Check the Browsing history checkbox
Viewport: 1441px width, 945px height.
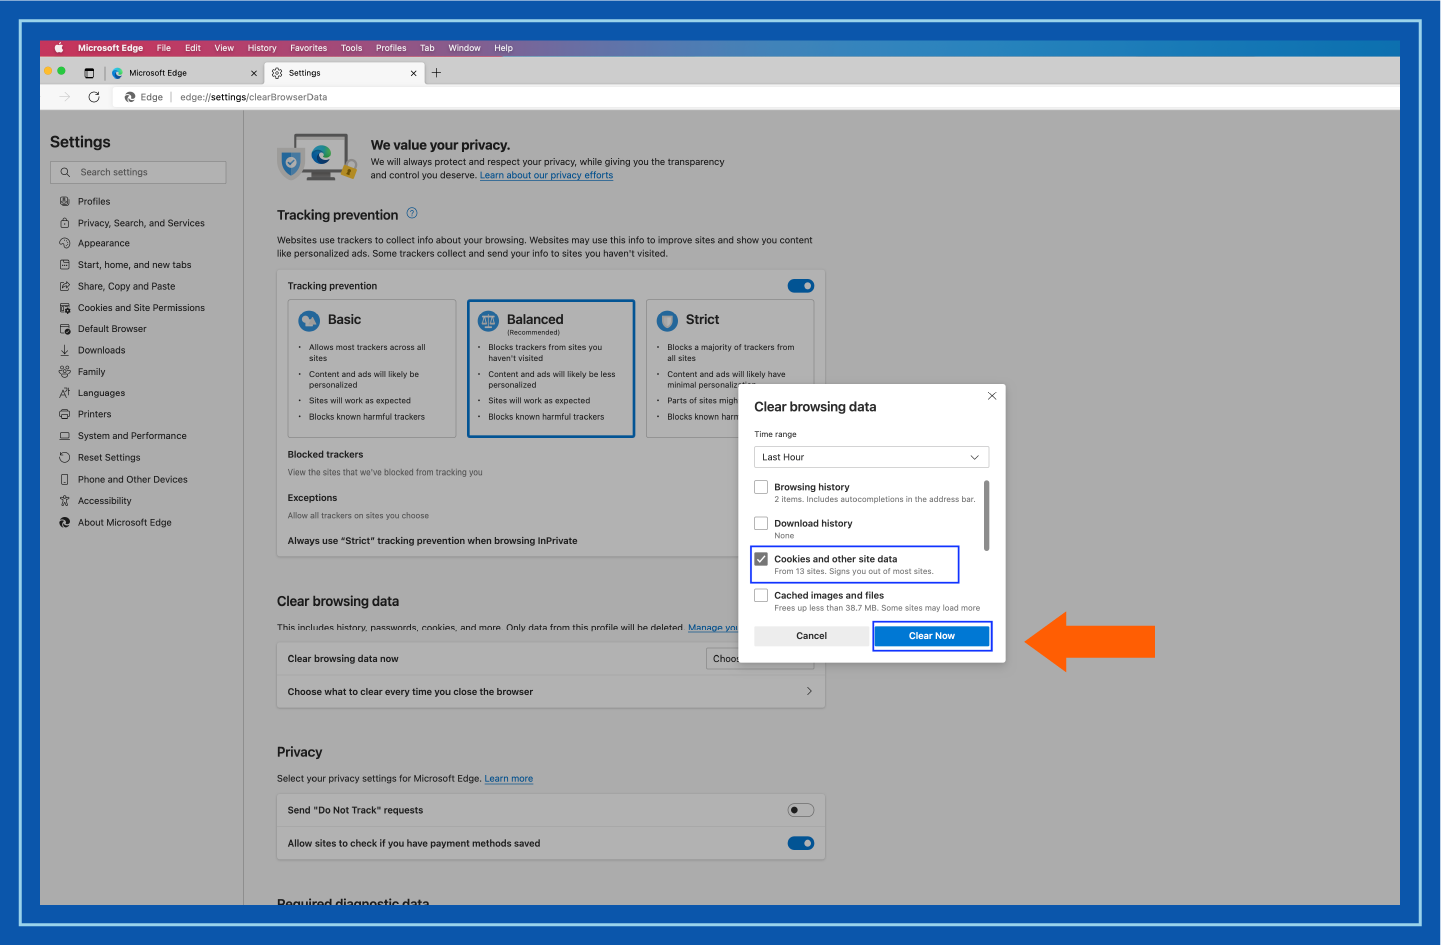pyautogui.click(x=761, y=487)
